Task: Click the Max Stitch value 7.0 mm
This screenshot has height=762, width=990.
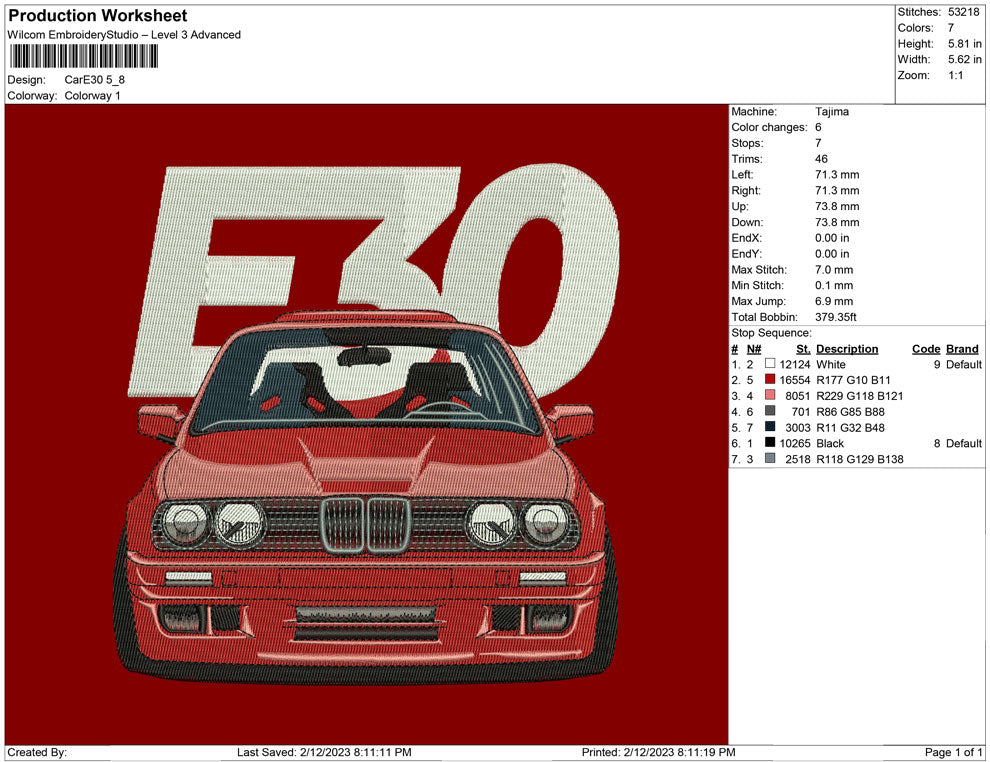Action: [x=833, y=270]
